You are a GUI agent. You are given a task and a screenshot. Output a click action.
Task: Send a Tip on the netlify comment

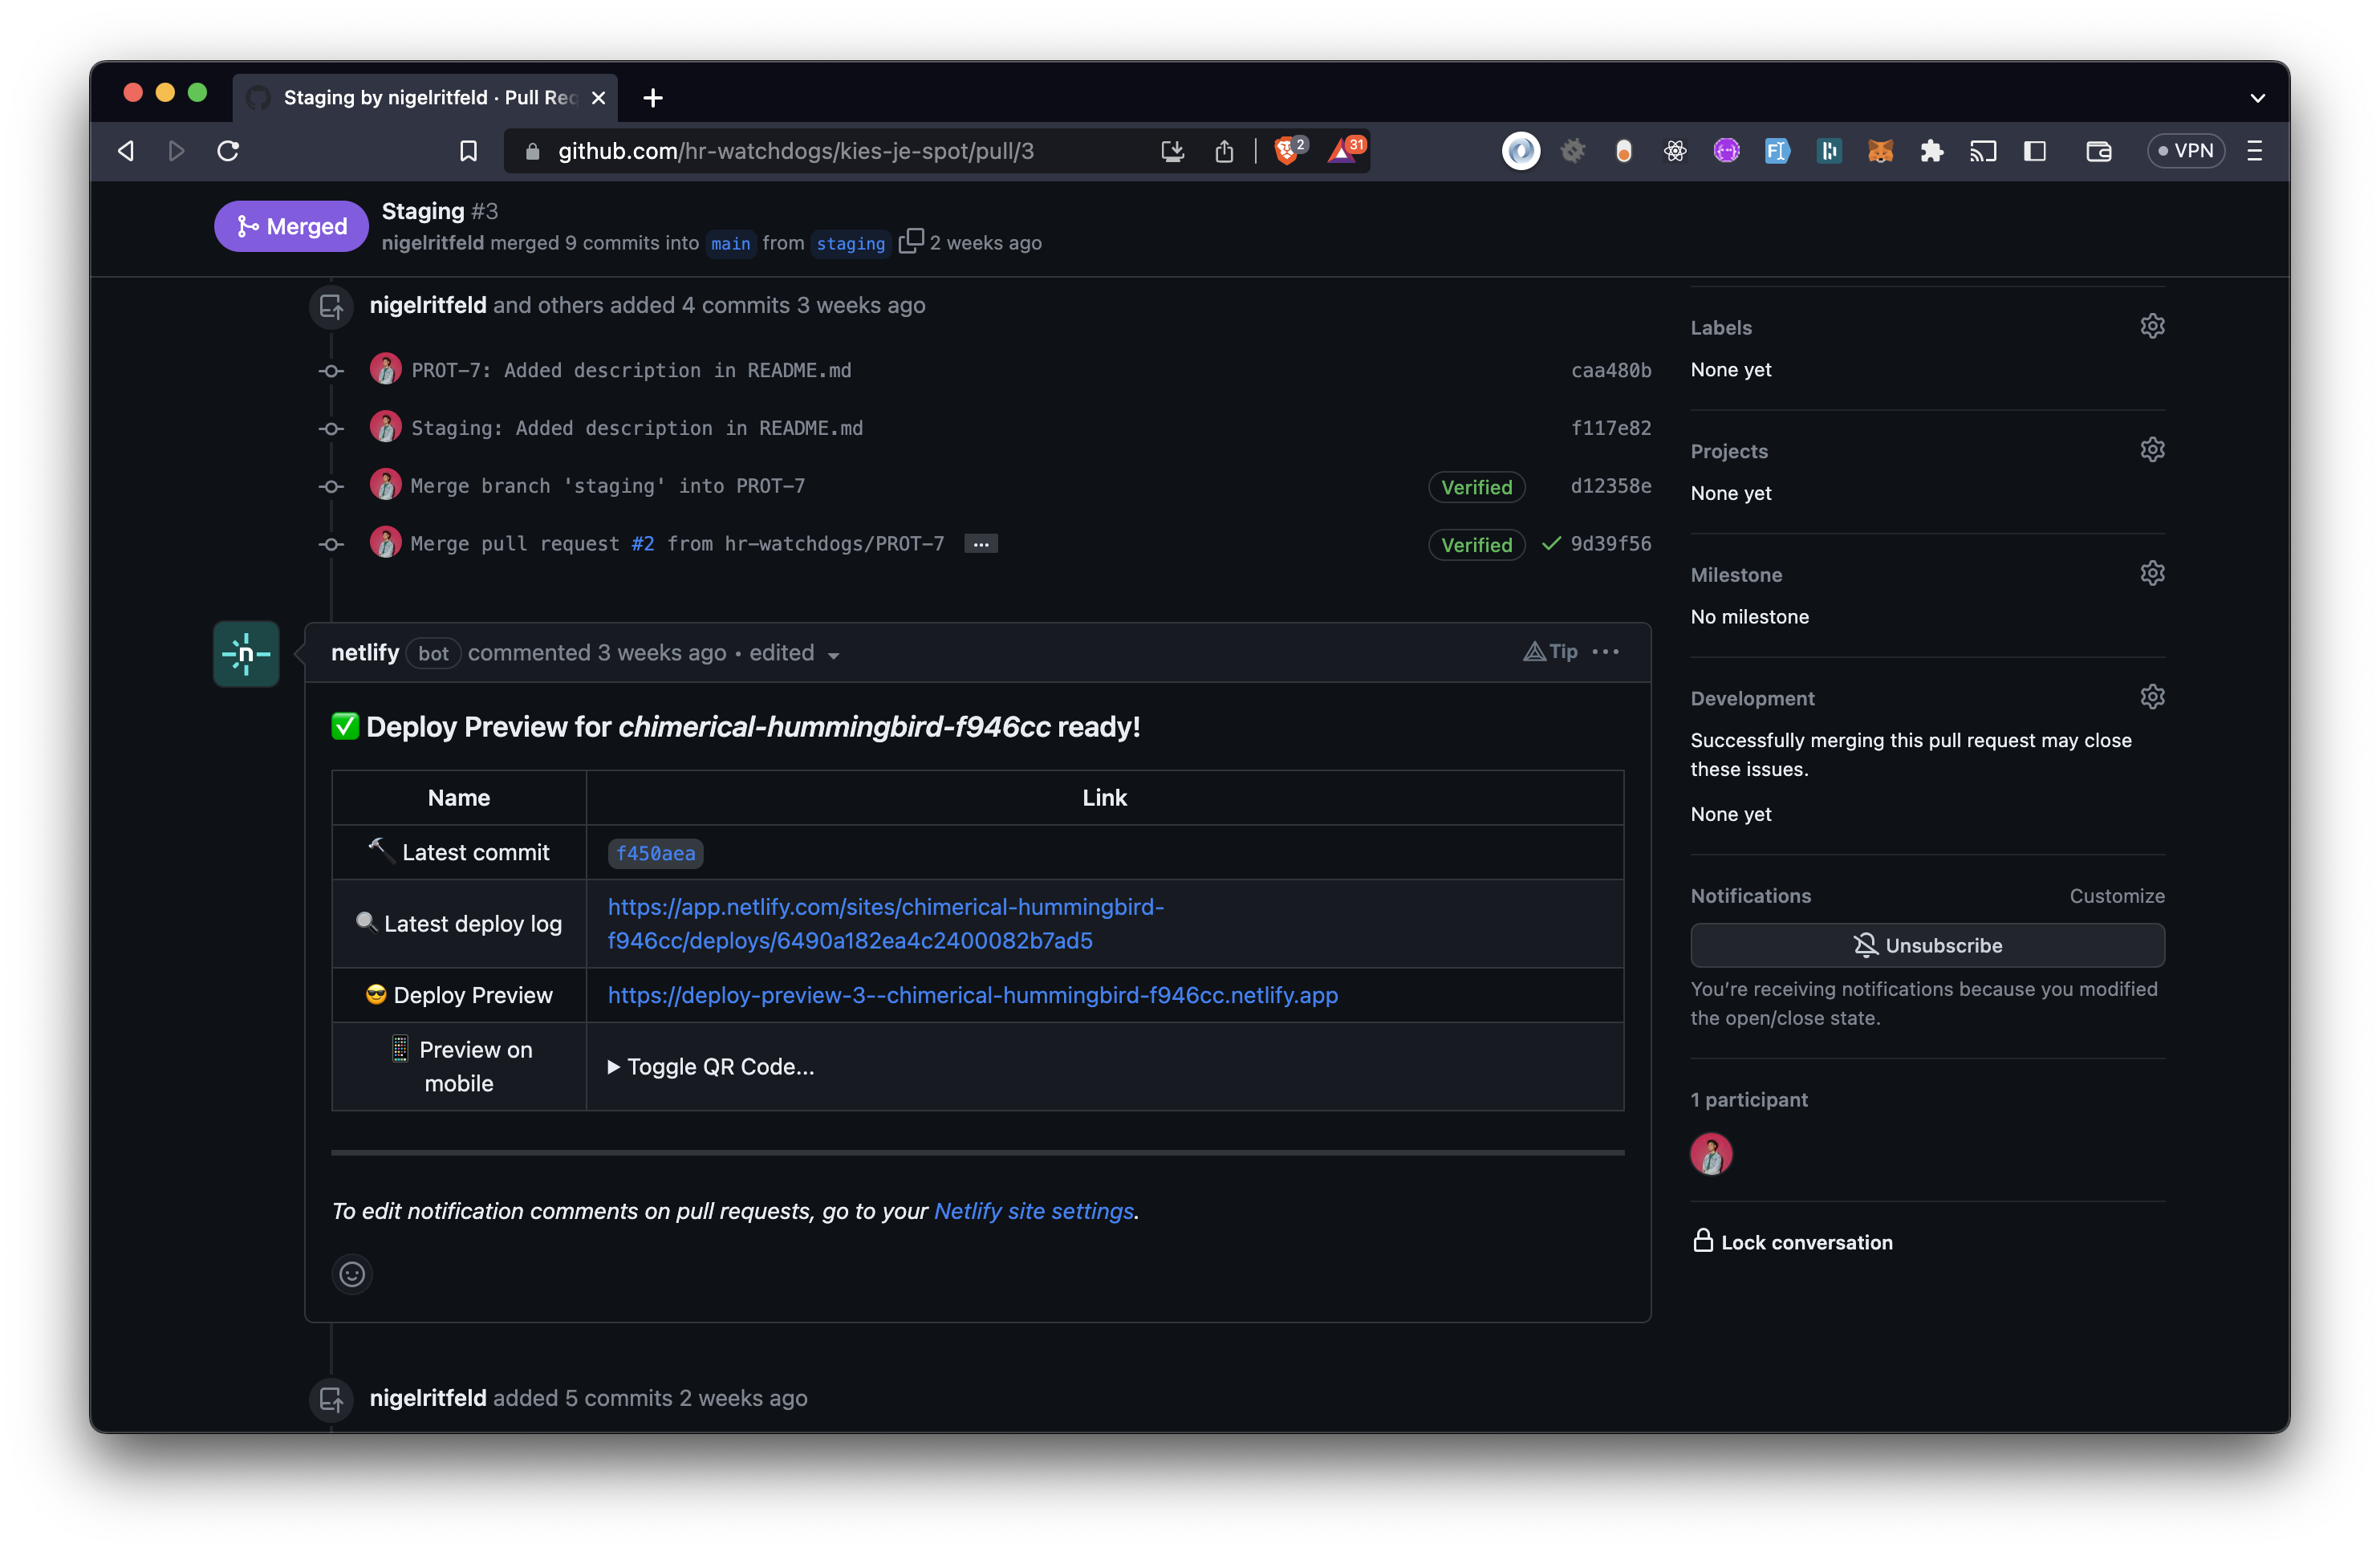point(1549,651)
